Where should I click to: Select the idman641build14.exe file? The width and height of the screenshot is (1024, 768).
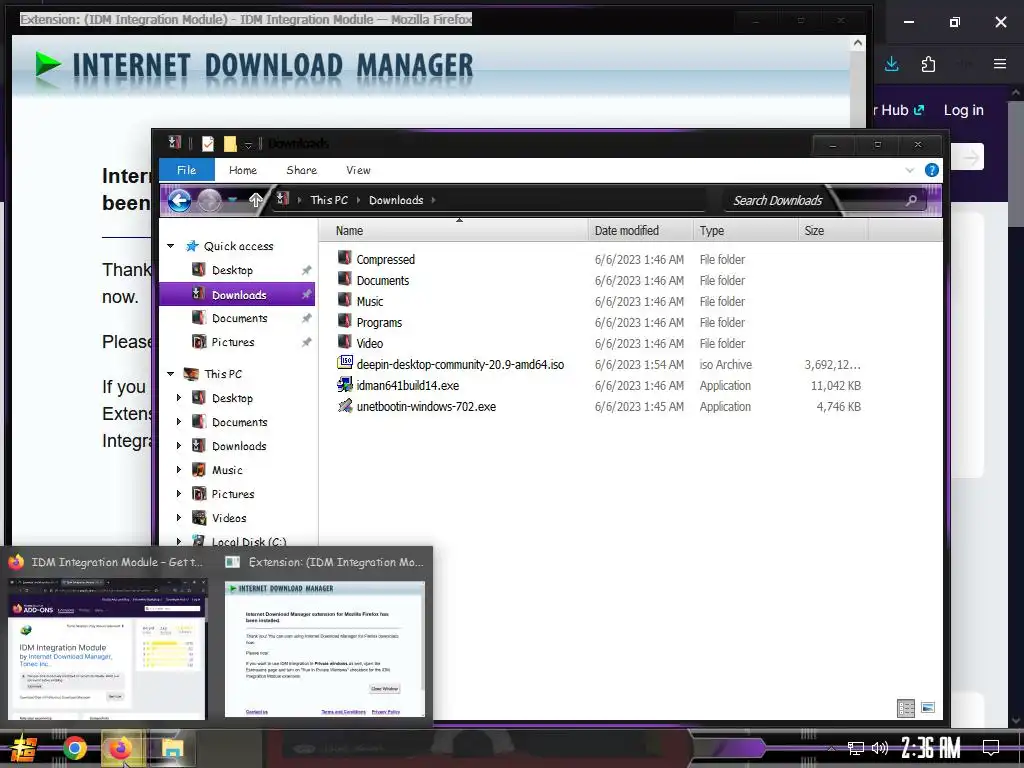(x=408, y=385)
